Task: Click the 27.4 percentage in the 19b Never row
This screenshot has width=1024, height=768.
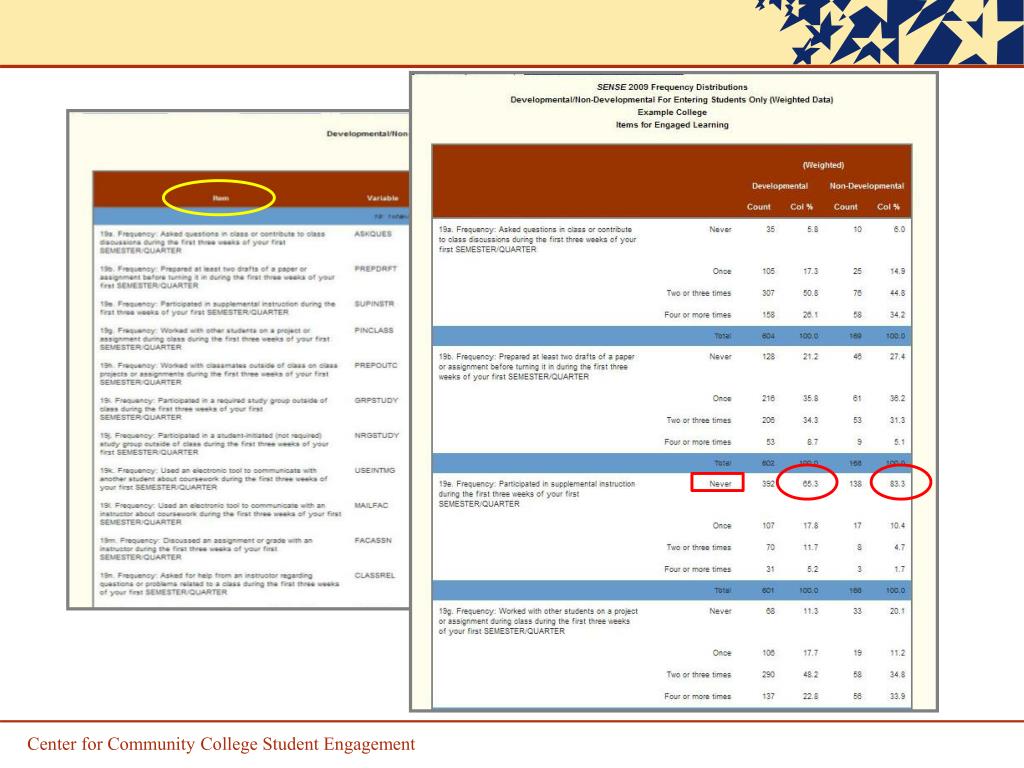Action: [x=897, y=357]
